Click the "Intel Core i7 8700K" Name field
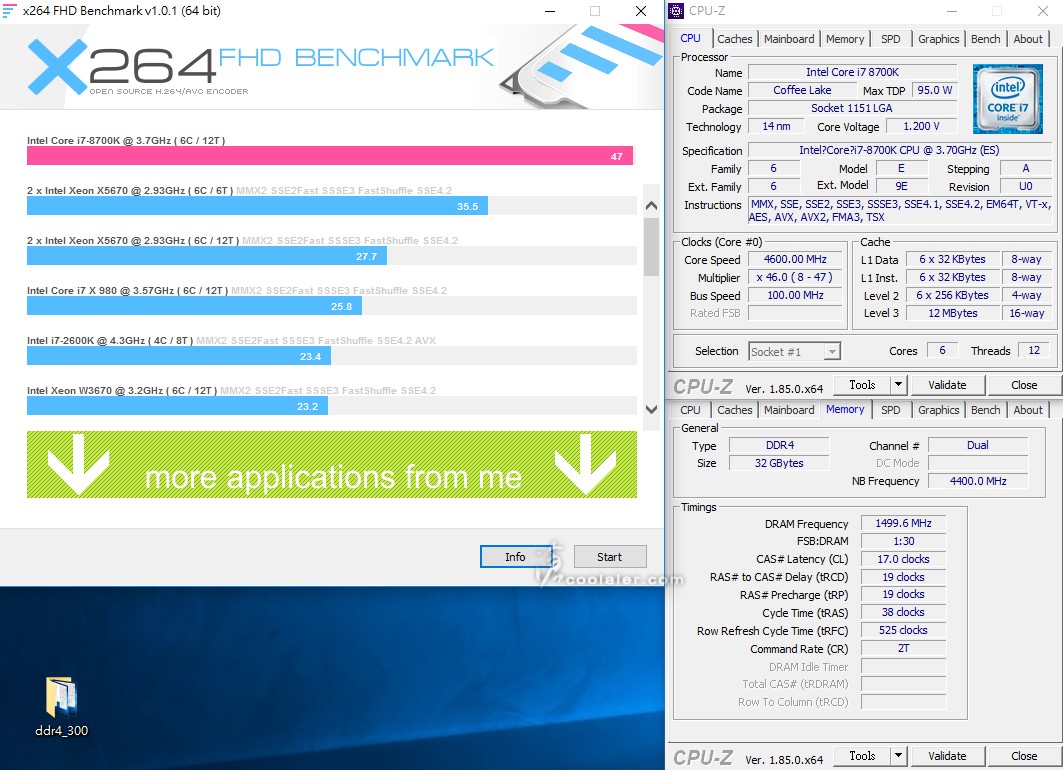Screen dimensions: 1063x770 click(x=852, y=72)
